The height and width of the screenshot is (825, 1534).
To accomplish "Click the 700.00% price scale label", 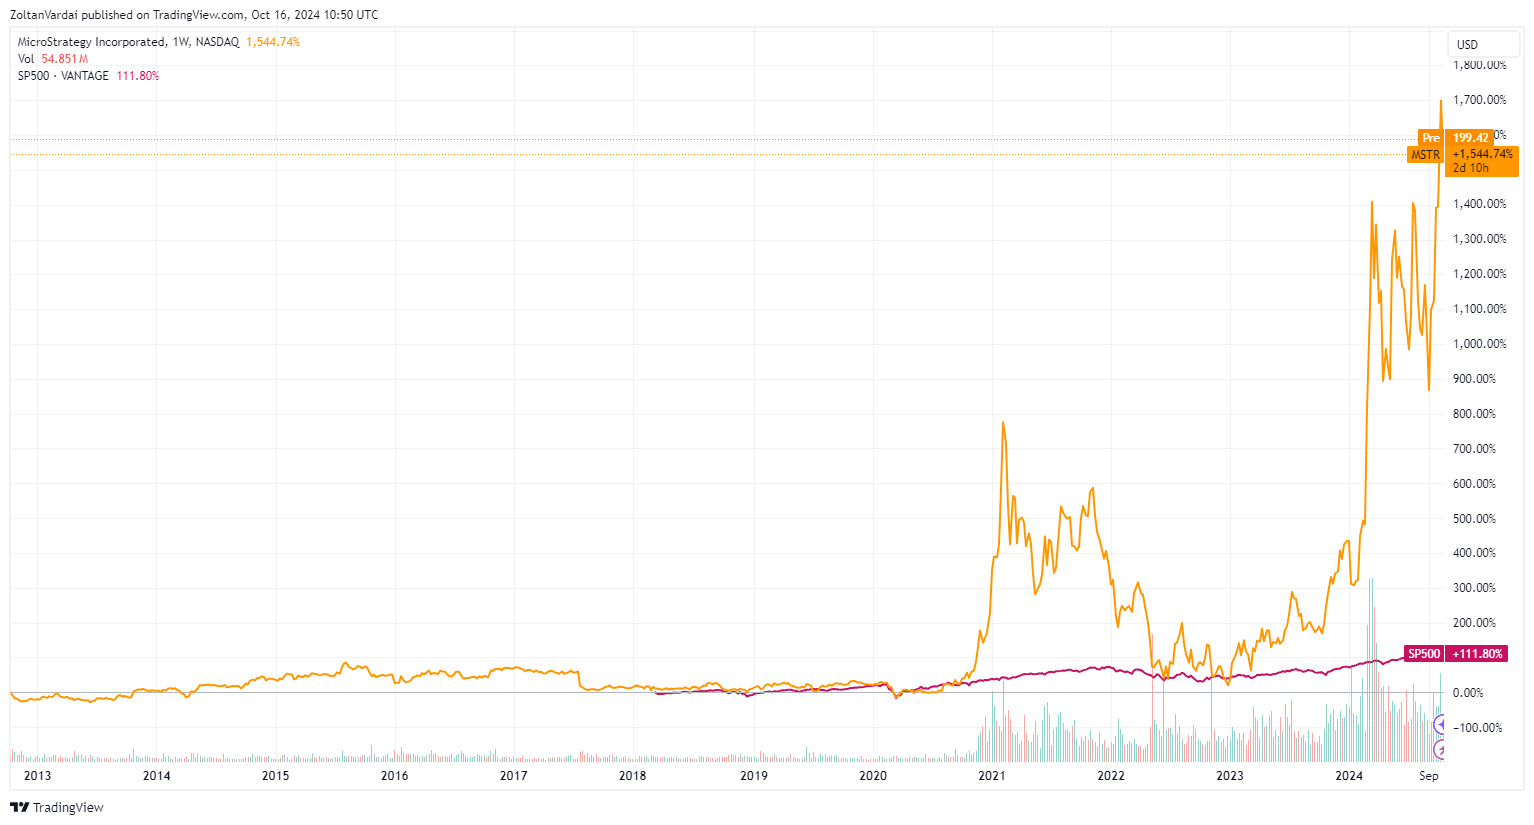I will 1475,449.
